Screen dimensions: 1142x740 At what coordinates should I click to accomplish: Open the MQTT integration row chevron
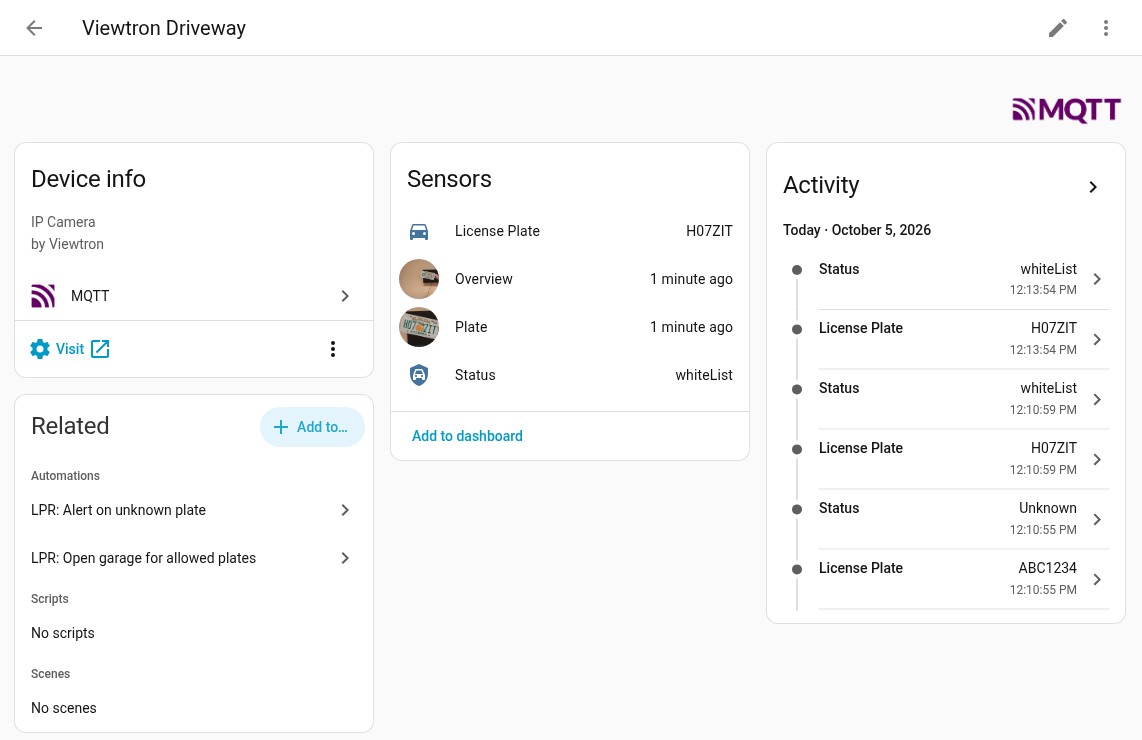click(x=345, y=296)
